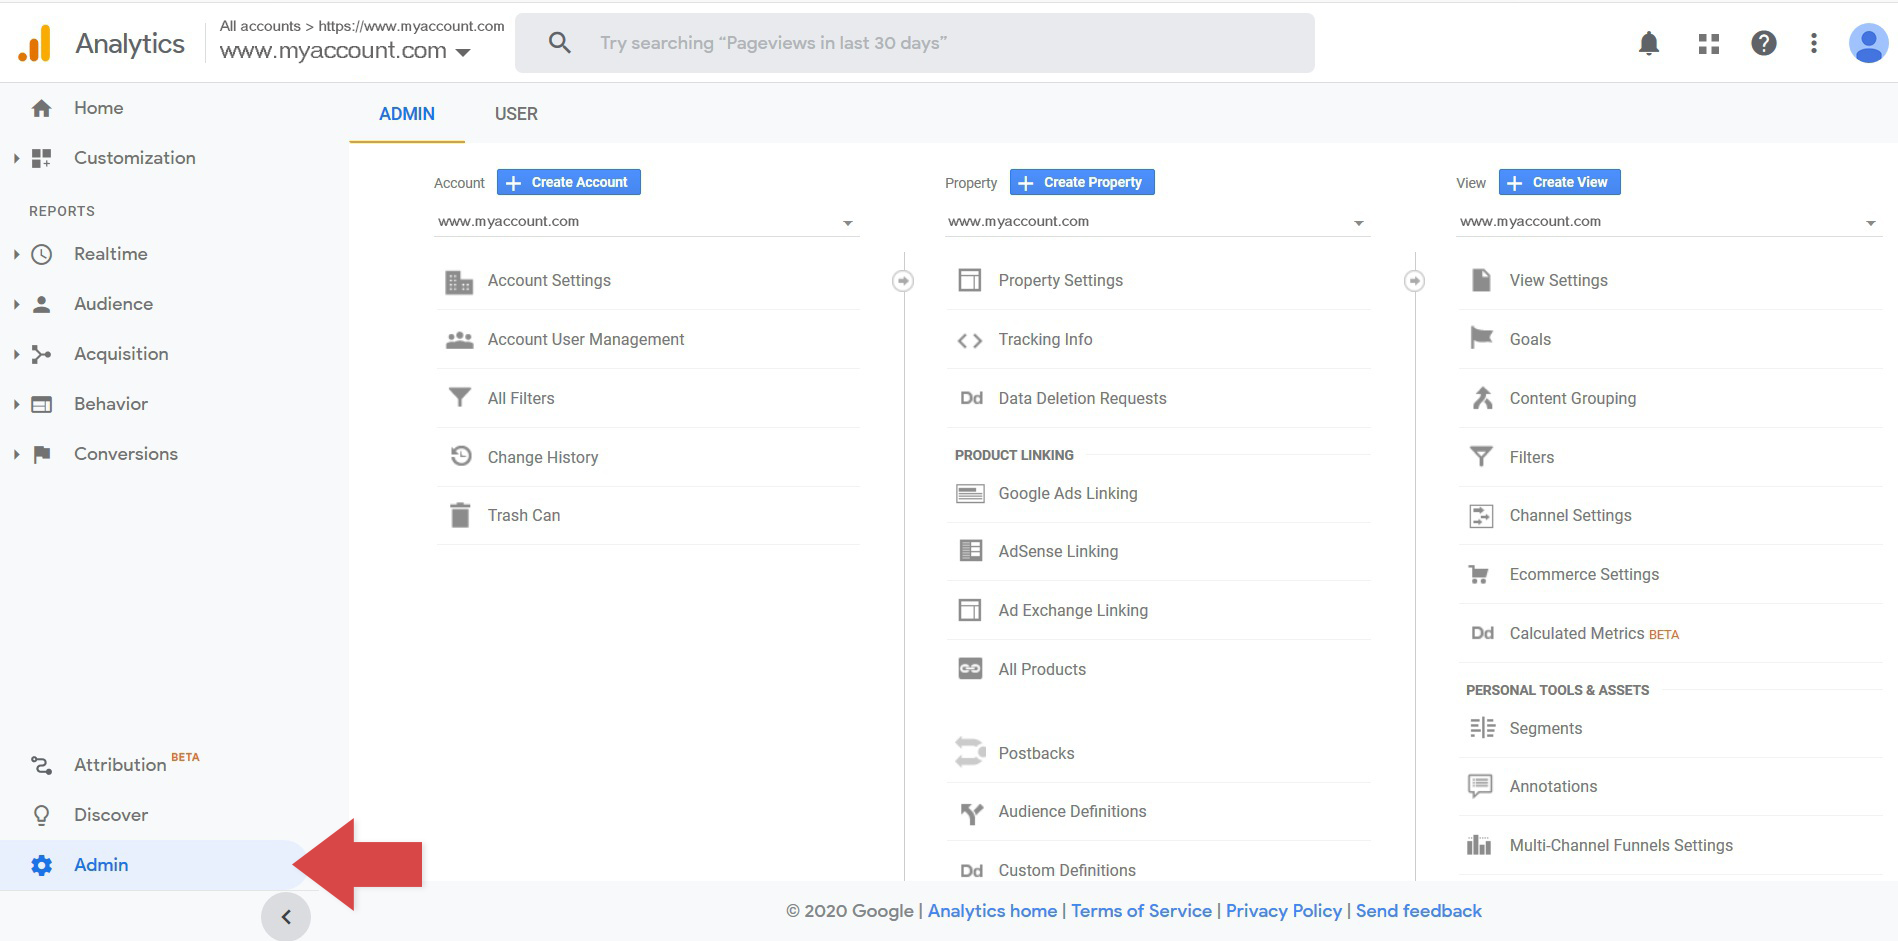This screenshot has width=1898, height=941.
Task: Expand the Audience reports section
Action: pyautogui.click(x=16, y=304)
